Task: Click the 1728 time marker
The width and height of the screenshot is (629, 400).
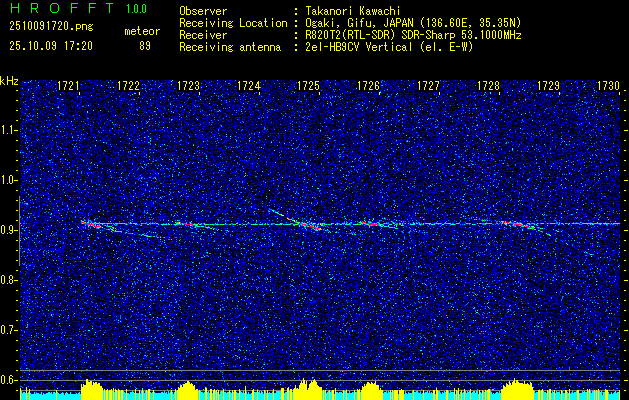Action: [x=488, y=87]
